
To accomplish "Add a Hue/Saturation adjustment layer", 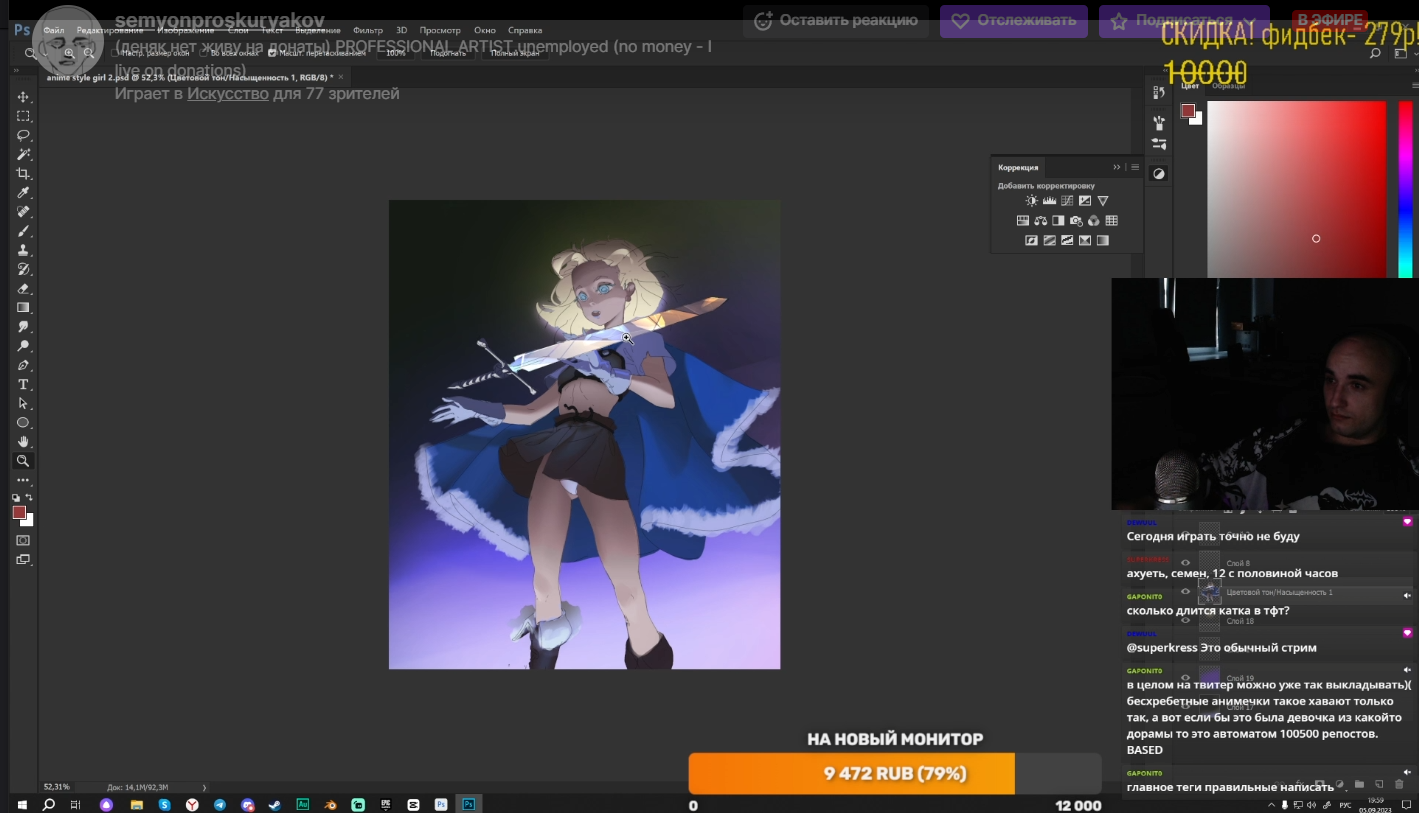I will 1023,221.
